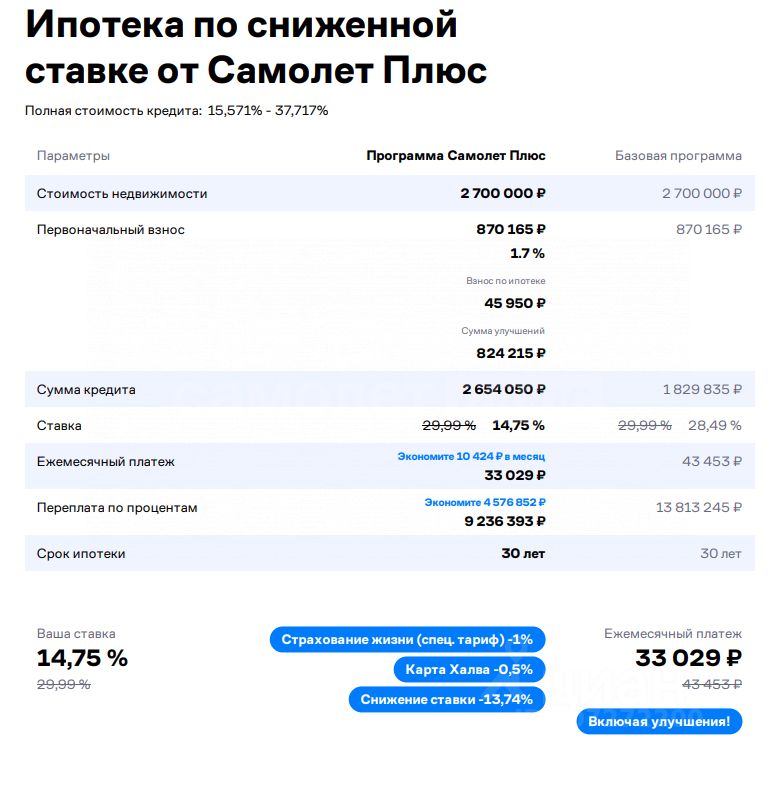Click the "Сумма кредита" value 2 654 050 ₽
Image resolution: width=776 pixels, height=798 pixels.
coord(503,390)
